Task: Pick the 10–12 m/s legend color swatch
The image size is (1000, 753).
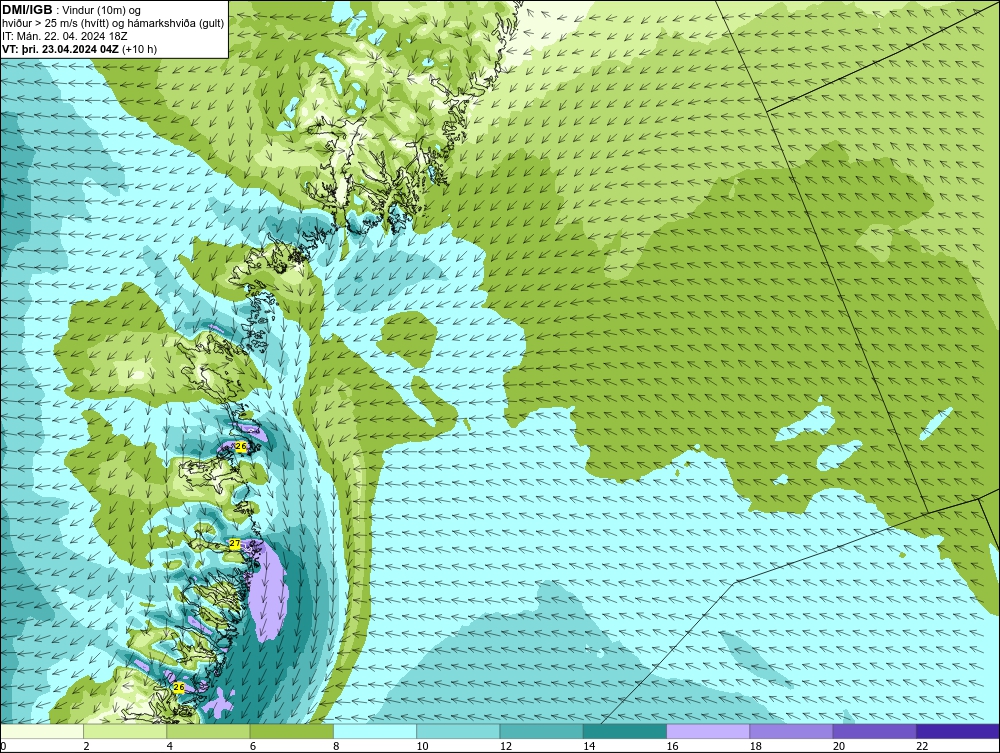Action: (458, 731)
